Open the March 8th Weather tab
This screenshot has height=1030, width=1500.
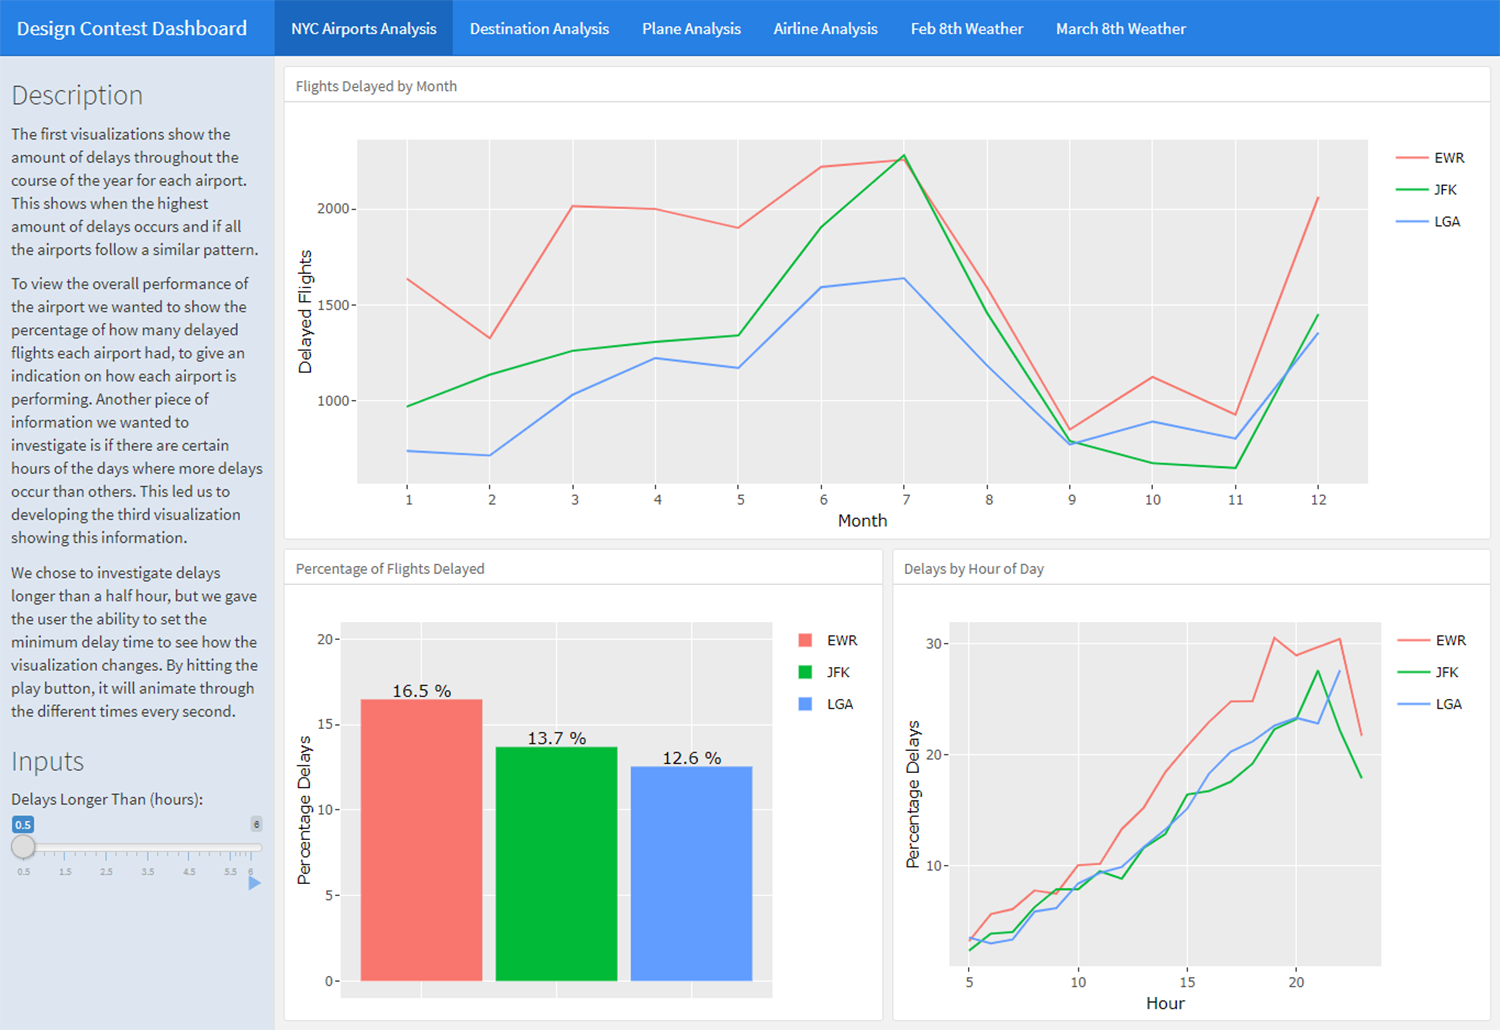tap(1120, 28)
